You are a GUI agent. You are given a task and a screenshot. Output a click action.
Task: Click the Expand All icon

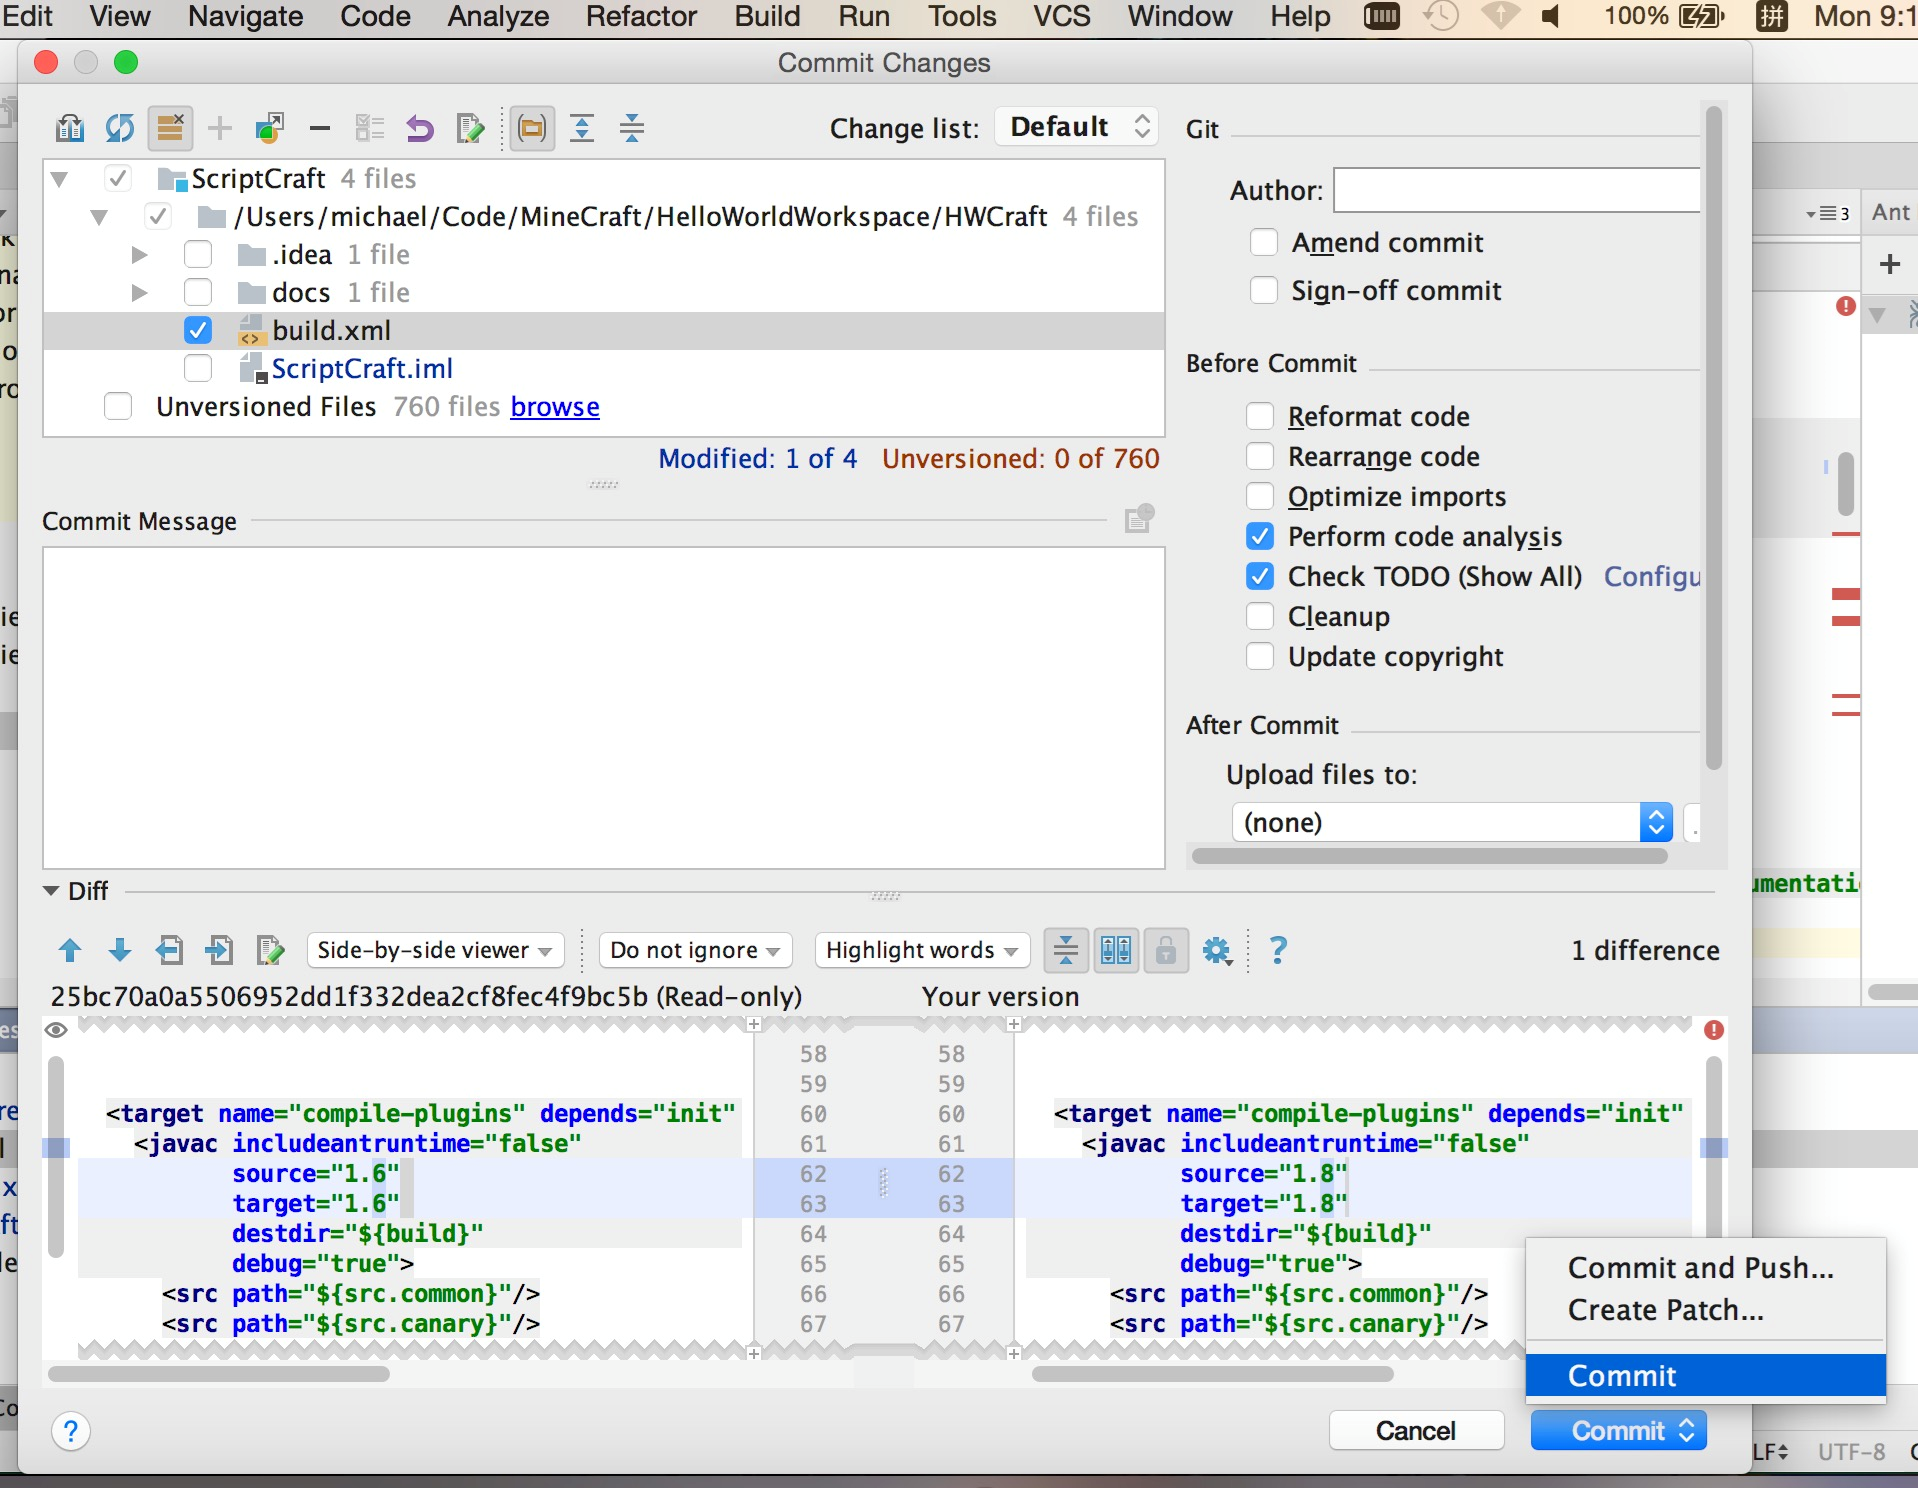tap(582, 128)
